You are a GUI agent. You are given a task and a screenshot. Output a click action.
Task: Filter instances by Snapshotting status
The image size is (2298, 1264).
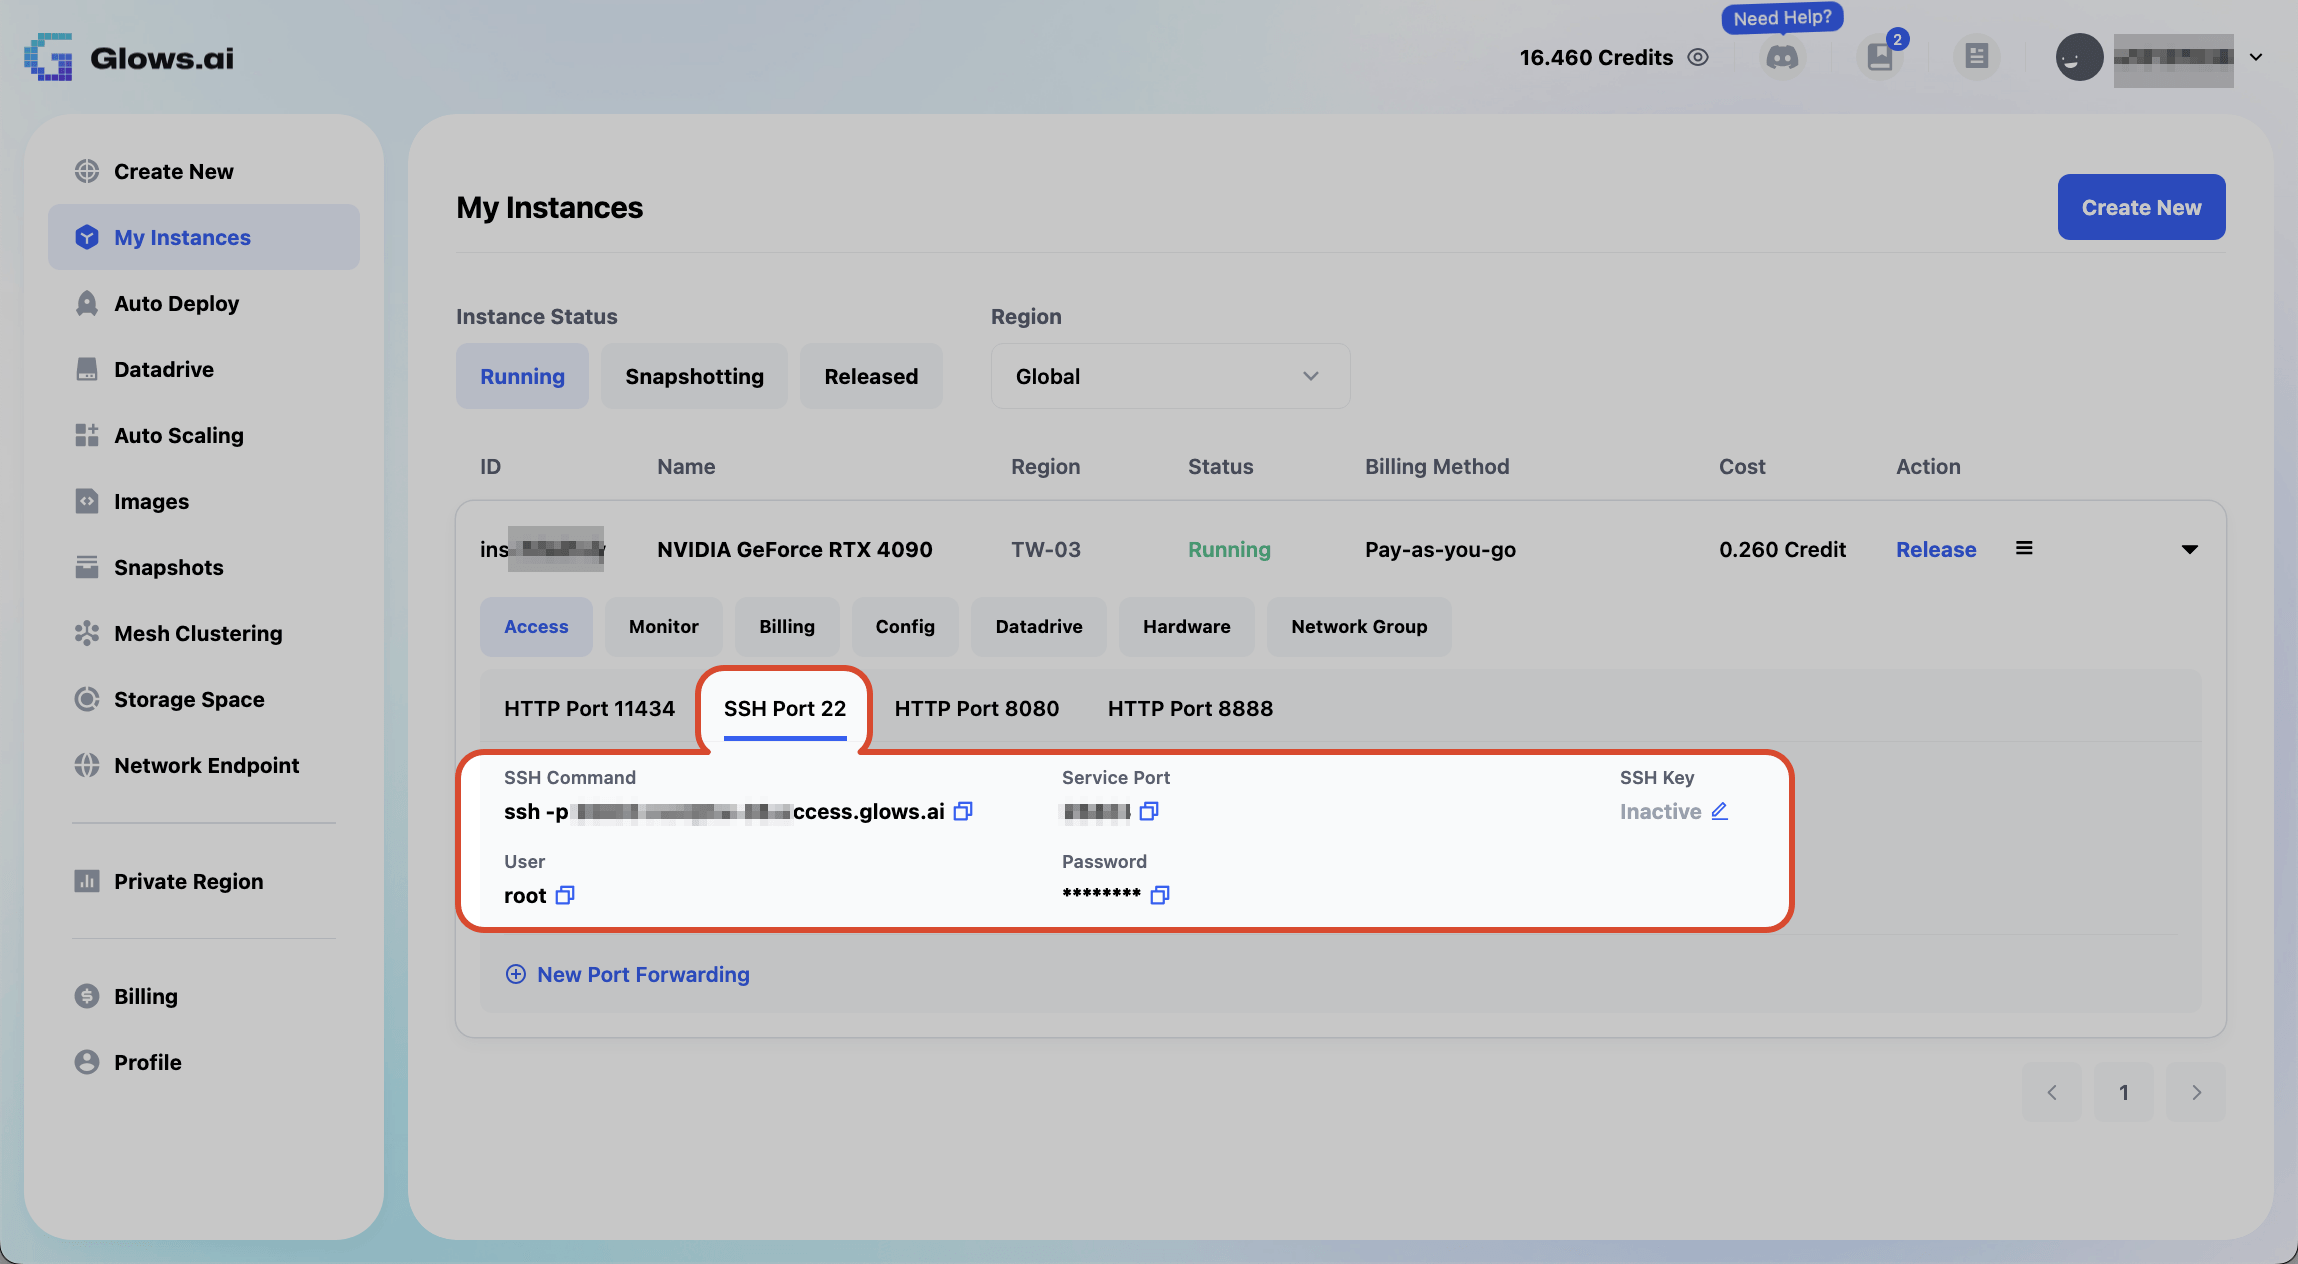(x=694, y=376)
